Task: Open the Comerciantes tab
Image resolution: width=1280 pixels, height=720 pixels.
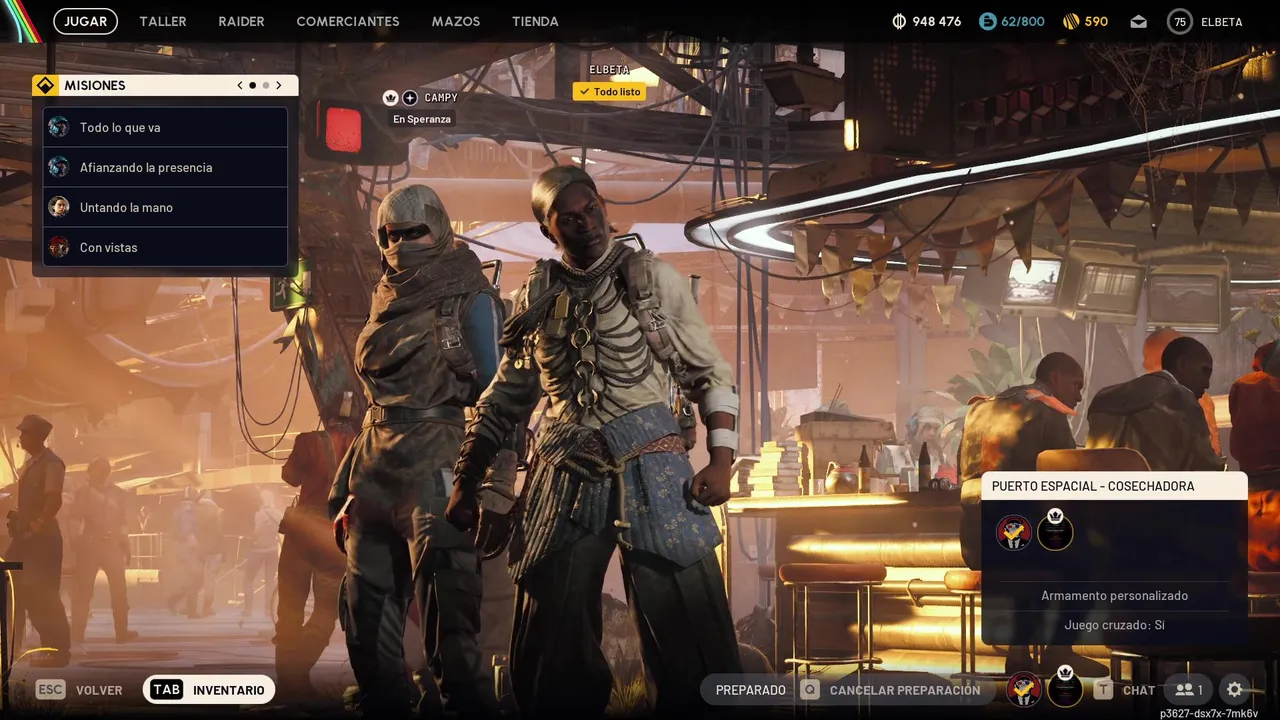Action: point(348,21)
